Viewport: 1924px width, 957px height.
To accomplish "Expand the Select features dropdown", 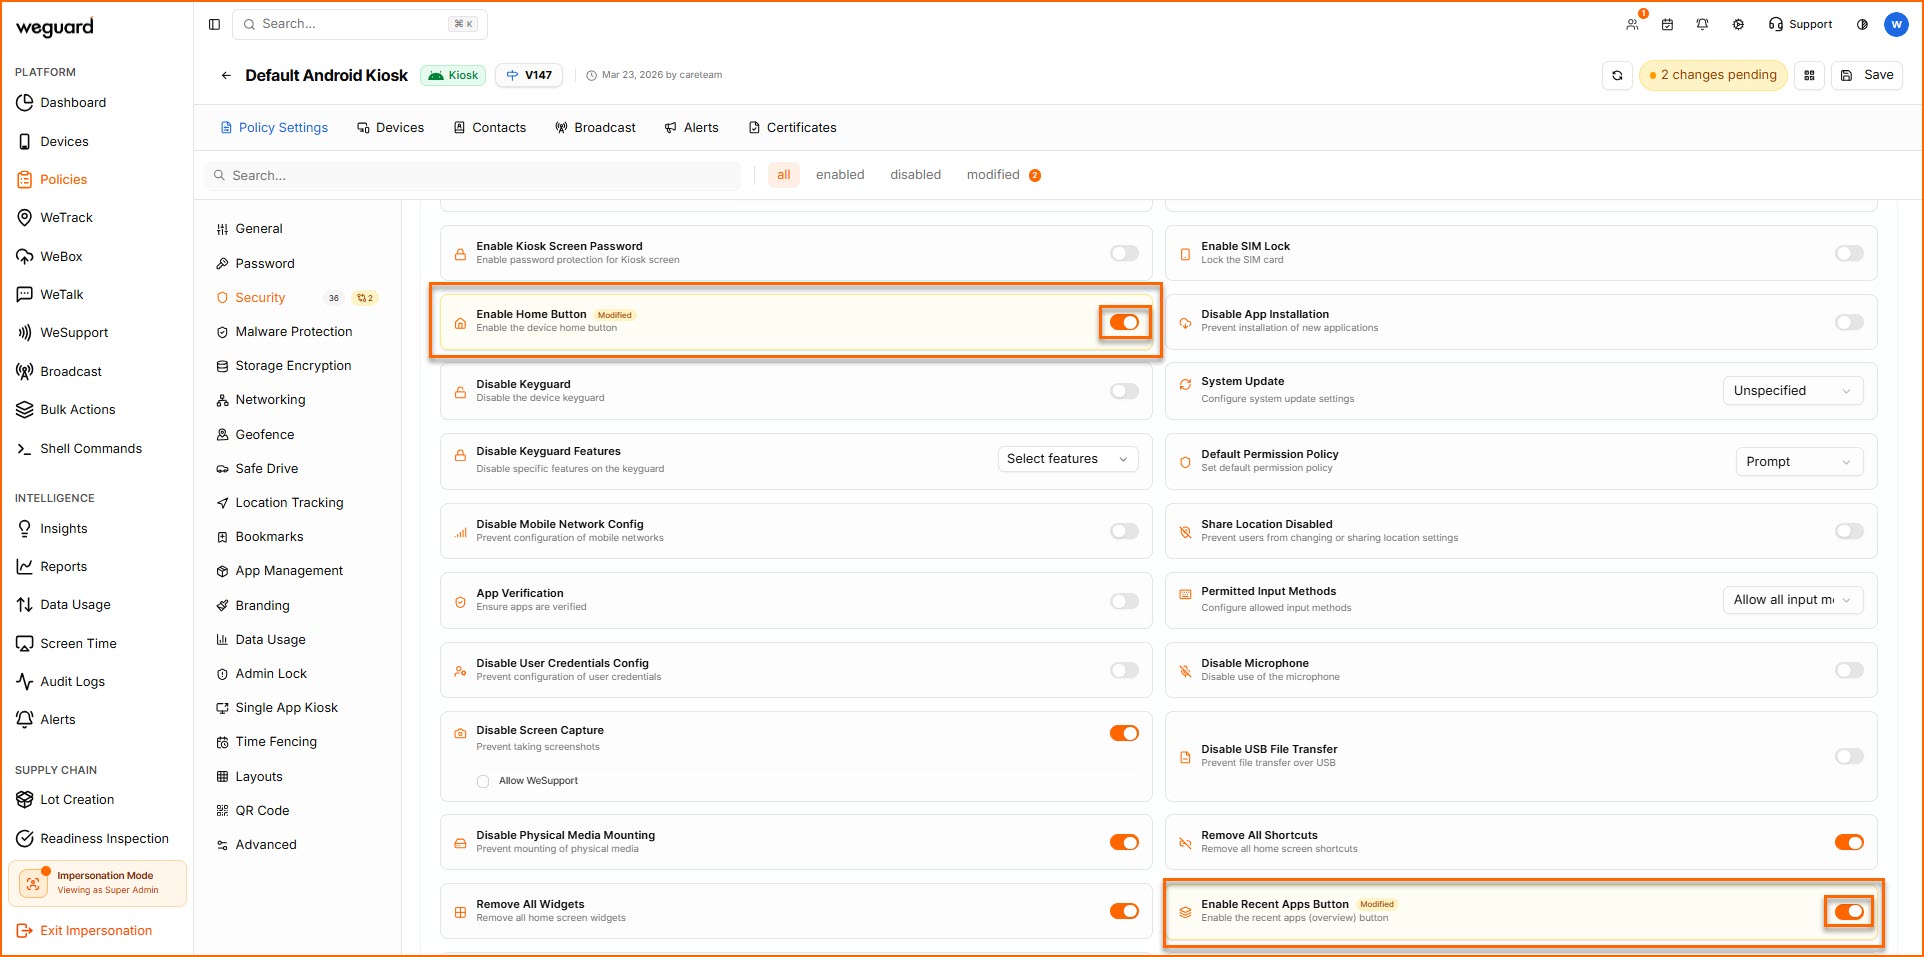I will [x=1067, y=459].
